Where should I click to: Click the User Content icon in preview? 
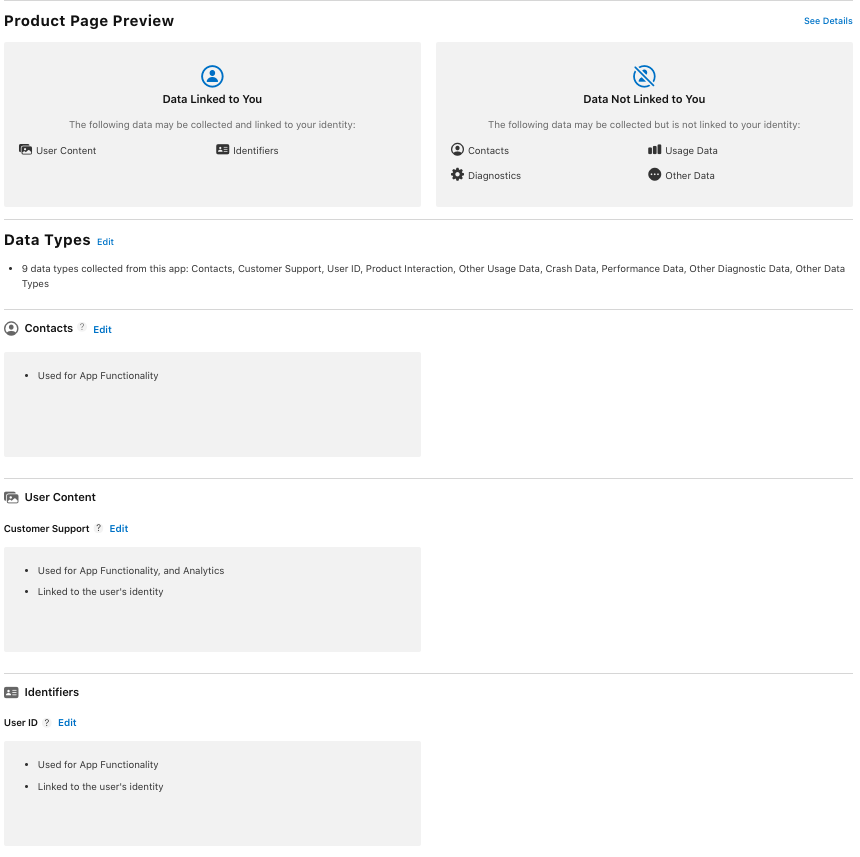pyautogui.click(x=26, y=150)
